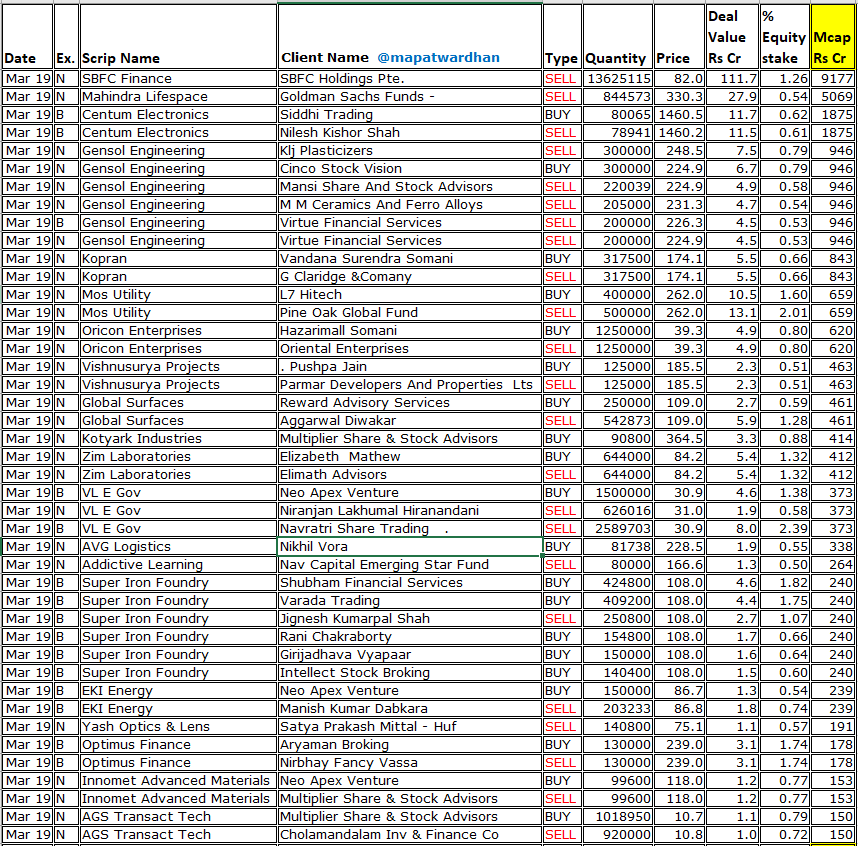This screenshot has width=858, height=846.
Task: Click the 'Jignesh Kumarpal Shah' cell
Action: click(x=410, y=619)
